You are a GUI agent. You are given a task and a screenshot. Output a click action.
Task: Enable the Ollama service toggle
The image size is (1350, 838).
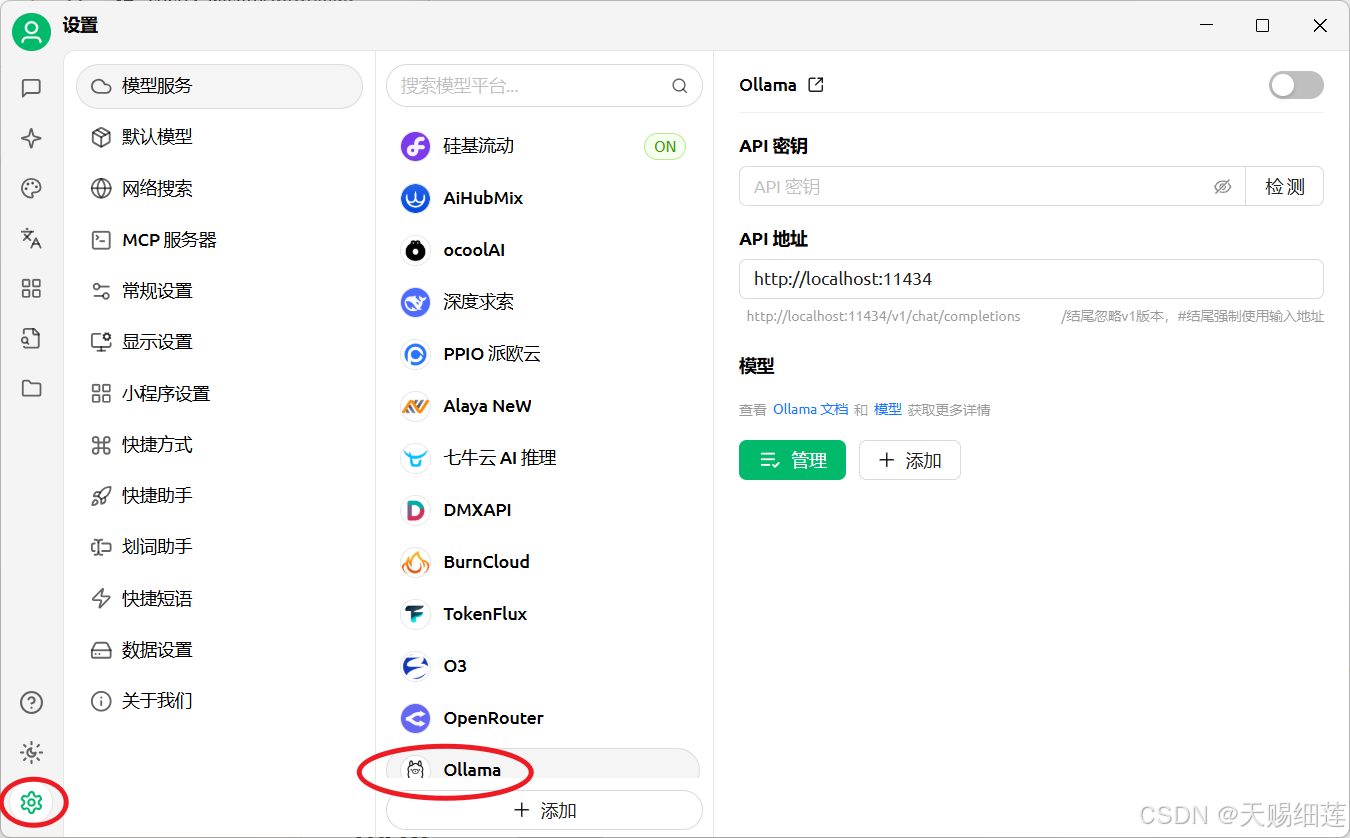(x=1296, y=85)
